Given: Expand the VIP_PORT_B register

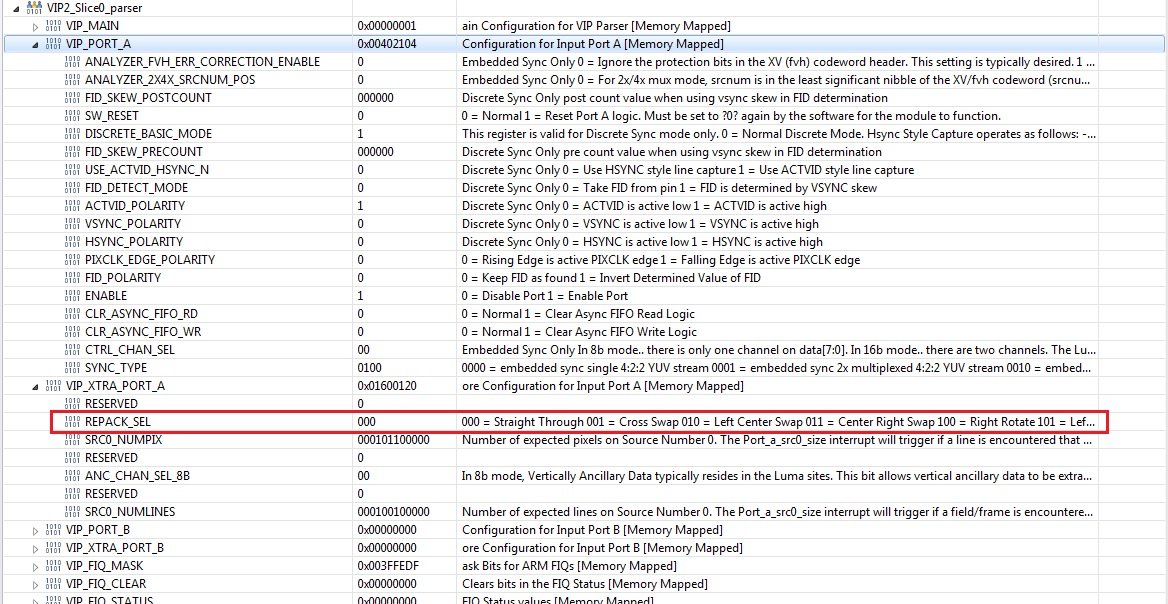Looking at the screenshot, I should (35, 530).
